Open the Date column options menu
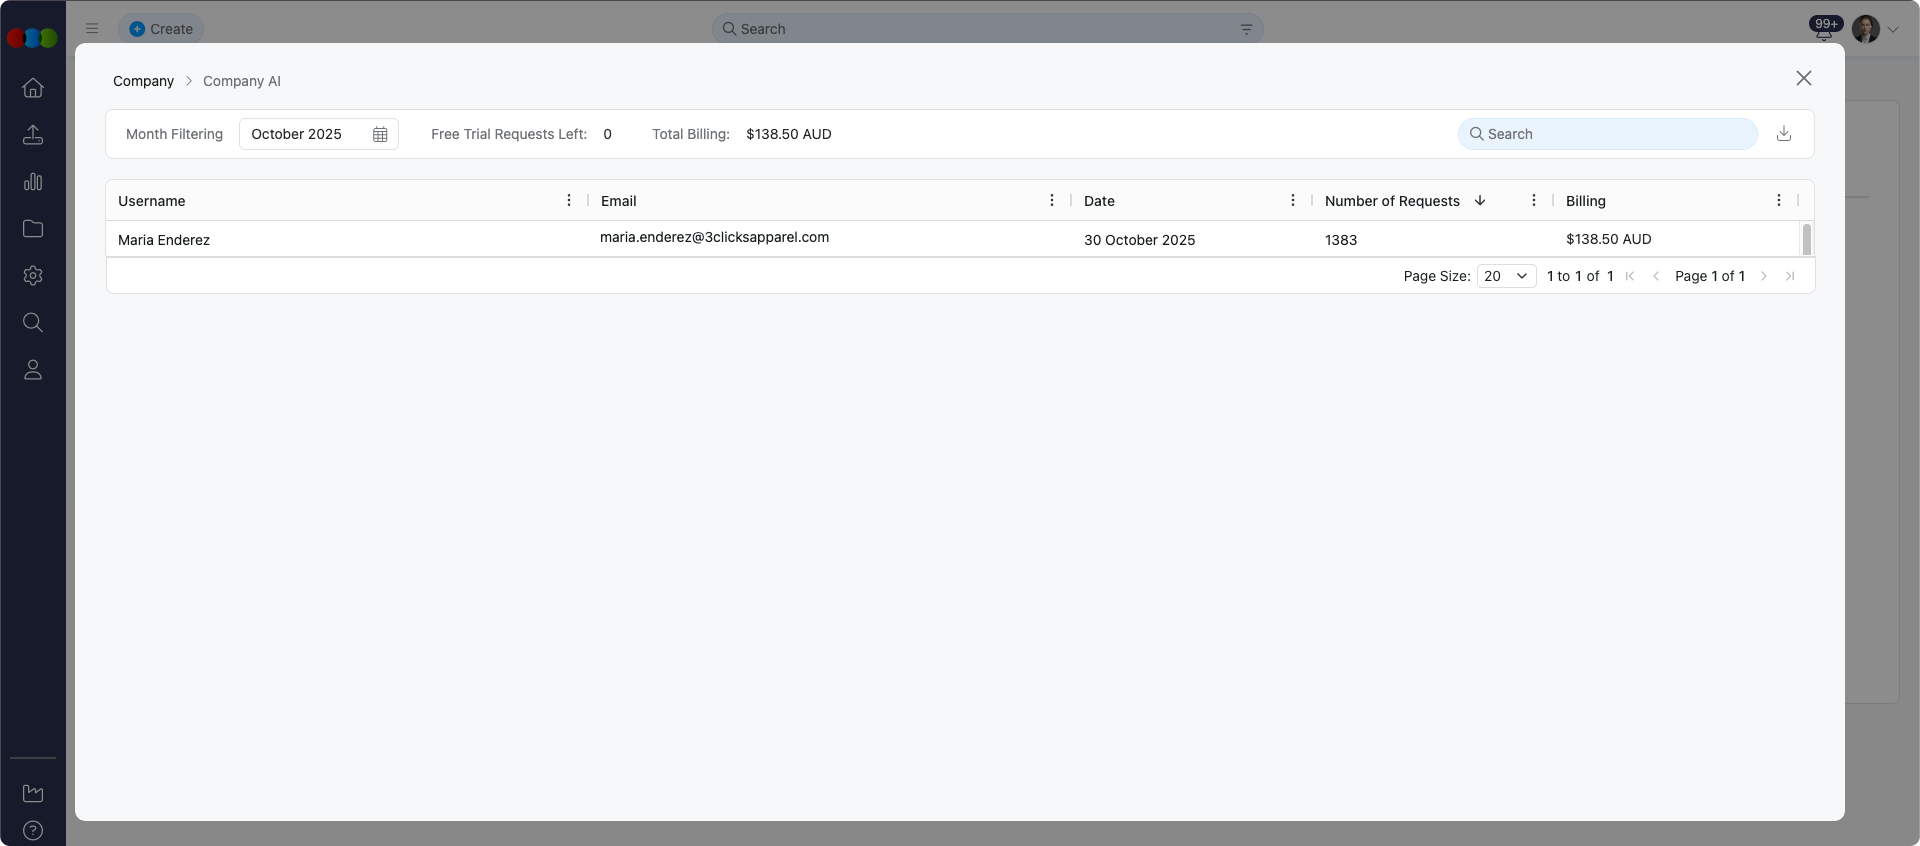 (1292, 201)
